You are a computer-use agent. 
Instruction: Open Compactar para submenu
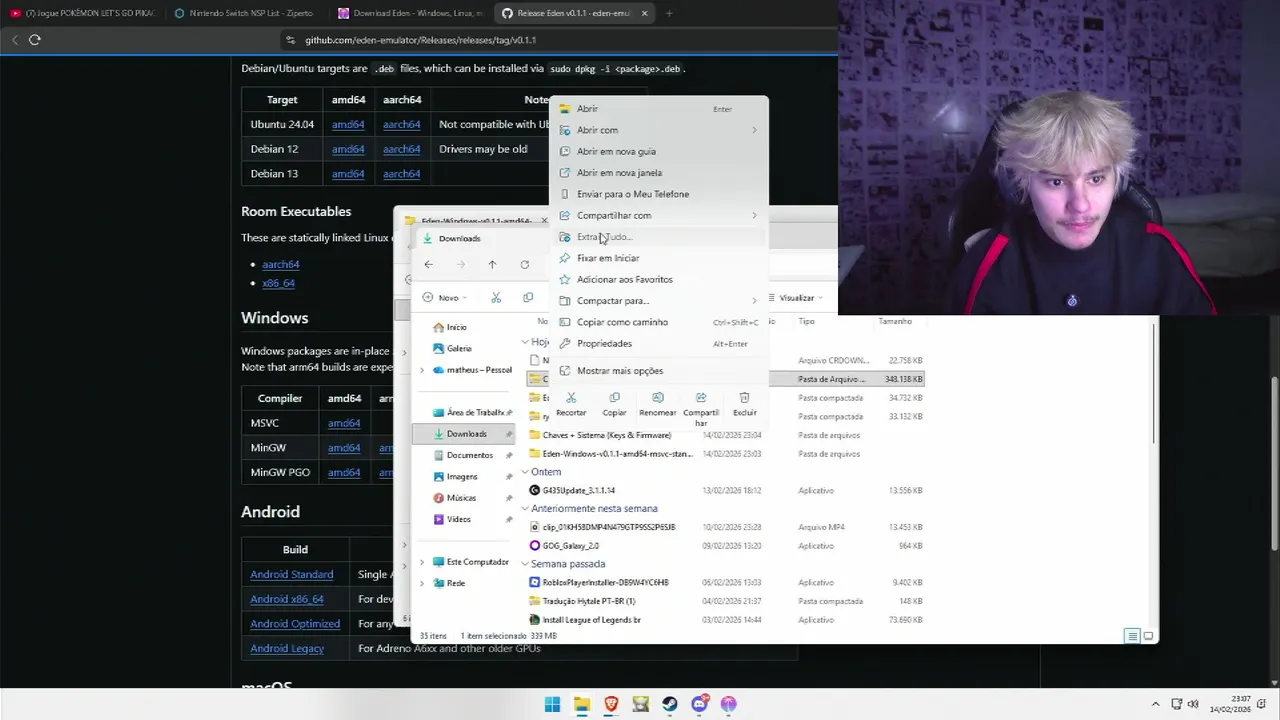[x=658, y=301]
